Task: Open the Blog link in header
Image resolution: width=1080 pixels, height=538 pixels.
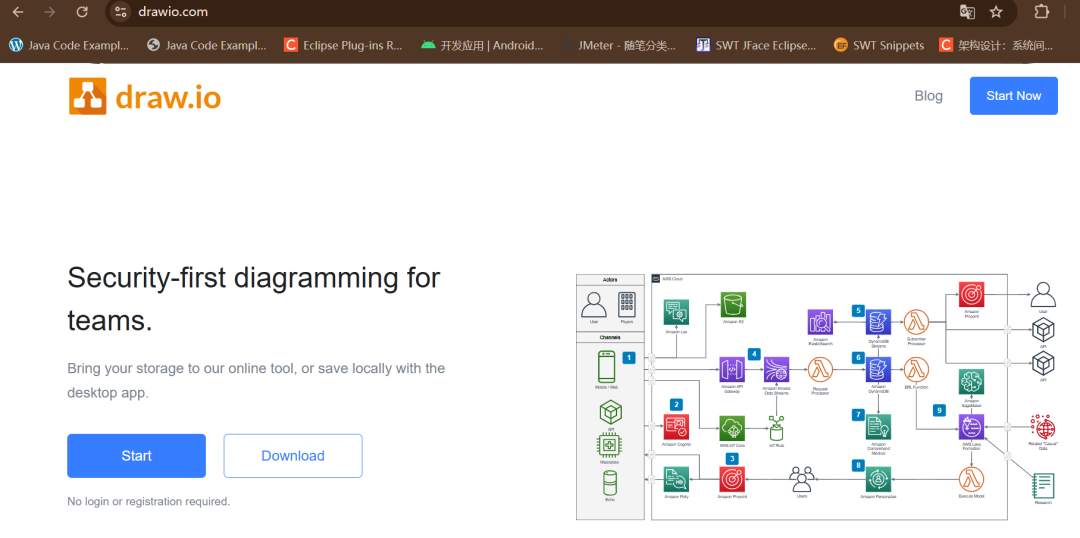Action: pyautogui.click(x=928, y=96)
